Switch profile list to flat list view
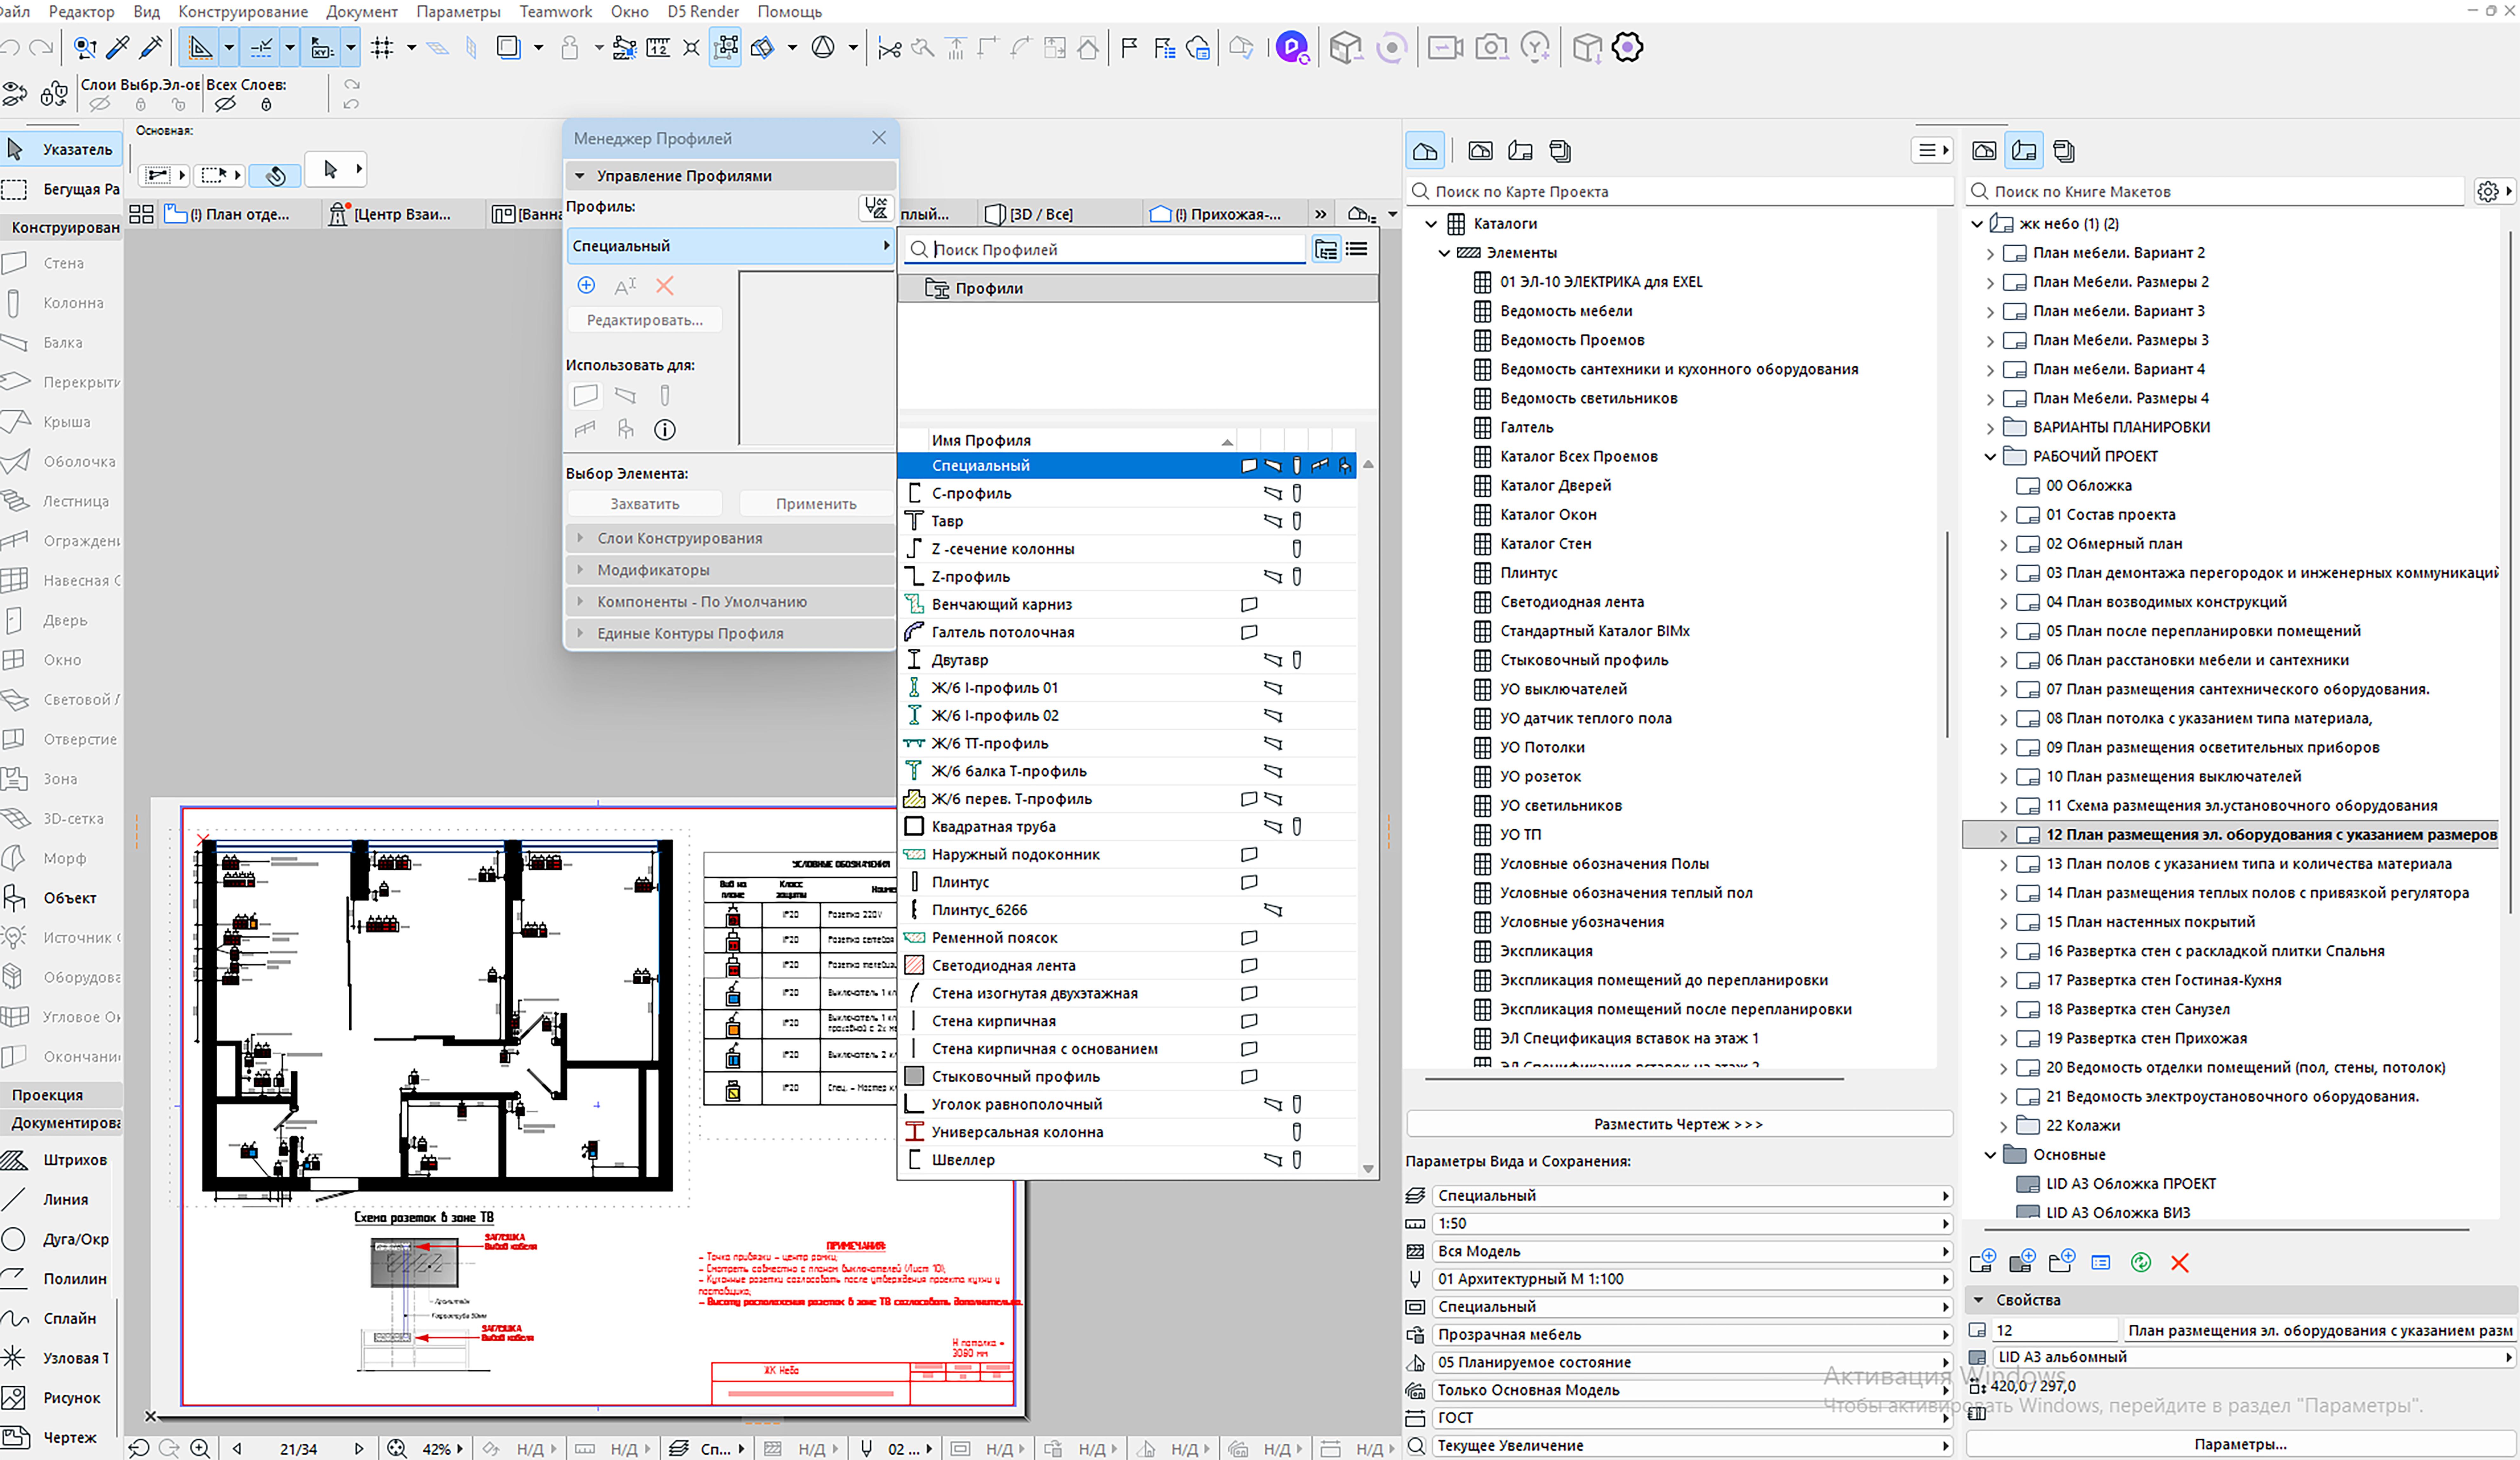The width and height of the screenshot is (2520, 1460). tap(1356, 249)
